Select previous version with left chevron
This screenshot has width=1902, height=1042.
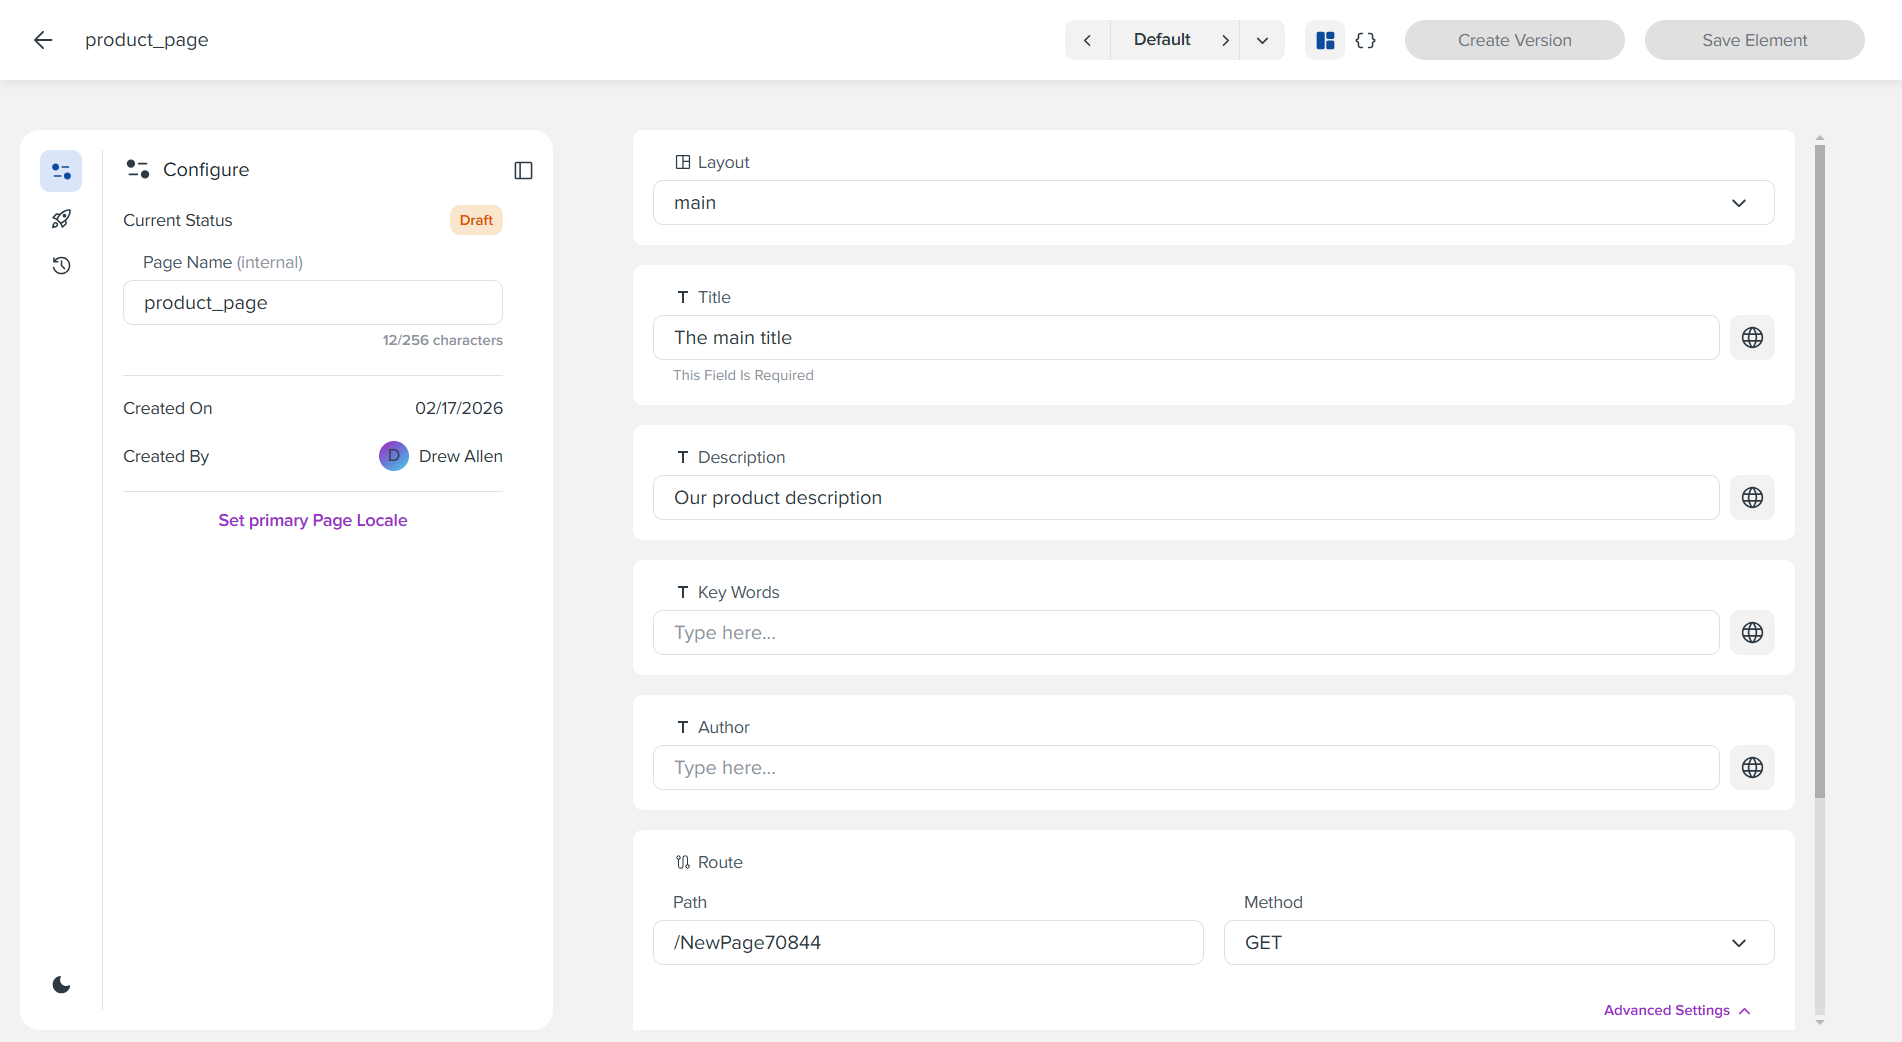1087,40
